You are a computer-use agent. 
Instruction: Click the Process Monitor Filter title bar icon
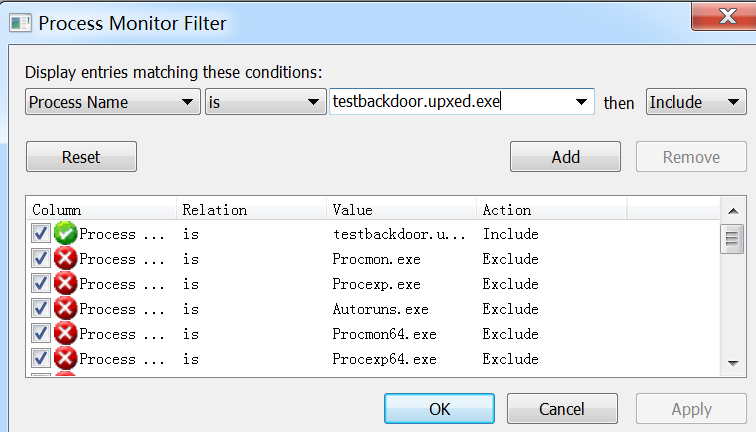pos(20,23)
